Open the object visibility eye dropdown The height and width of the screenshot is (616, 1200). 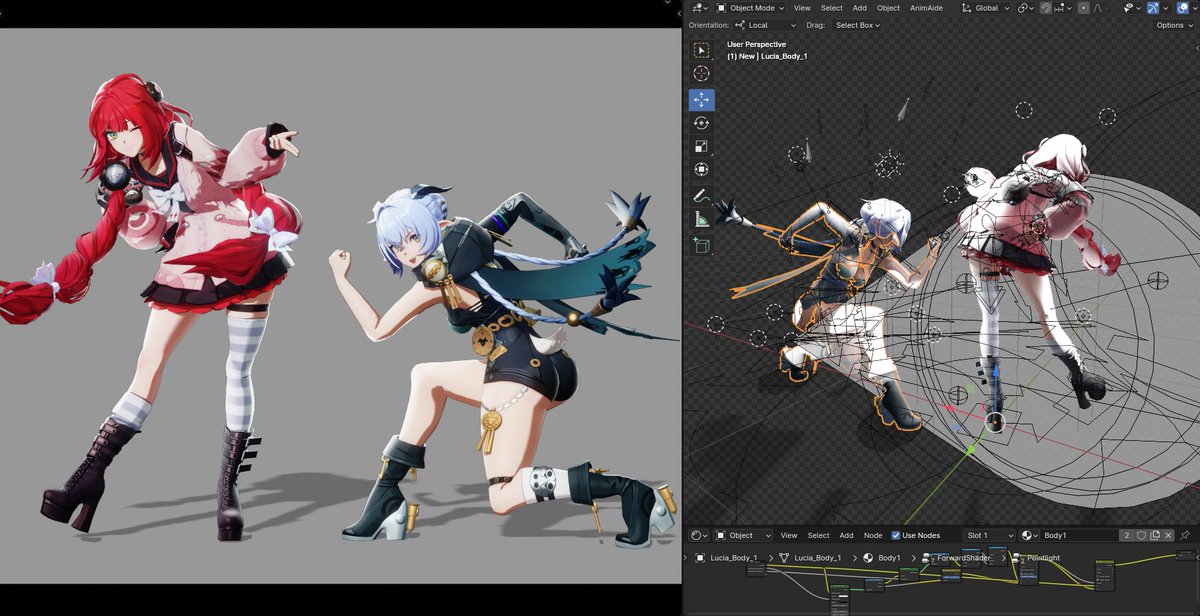pos(1132,8)
